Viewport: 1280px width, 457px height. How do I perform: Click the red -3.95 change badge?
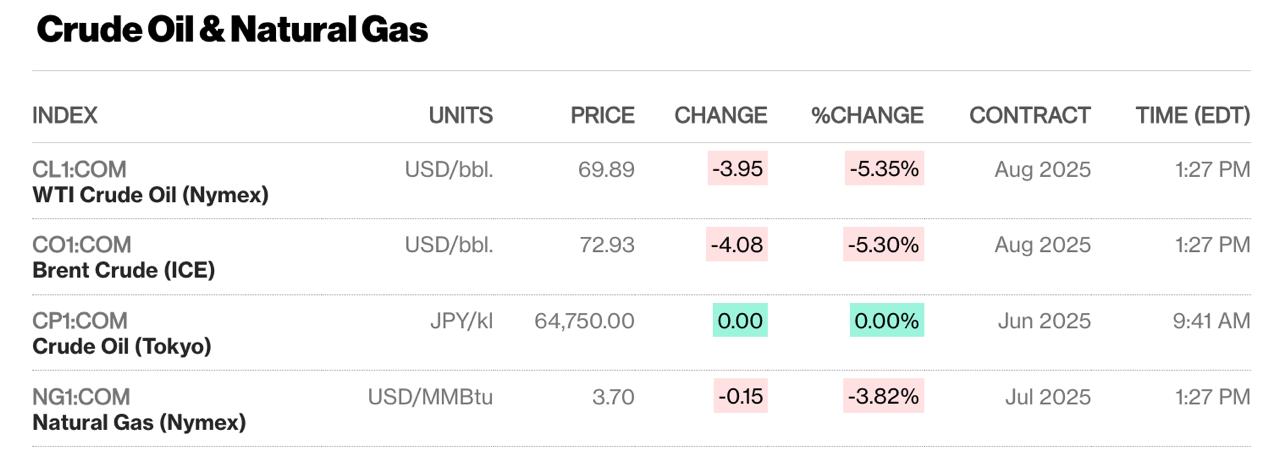point(737,169)
